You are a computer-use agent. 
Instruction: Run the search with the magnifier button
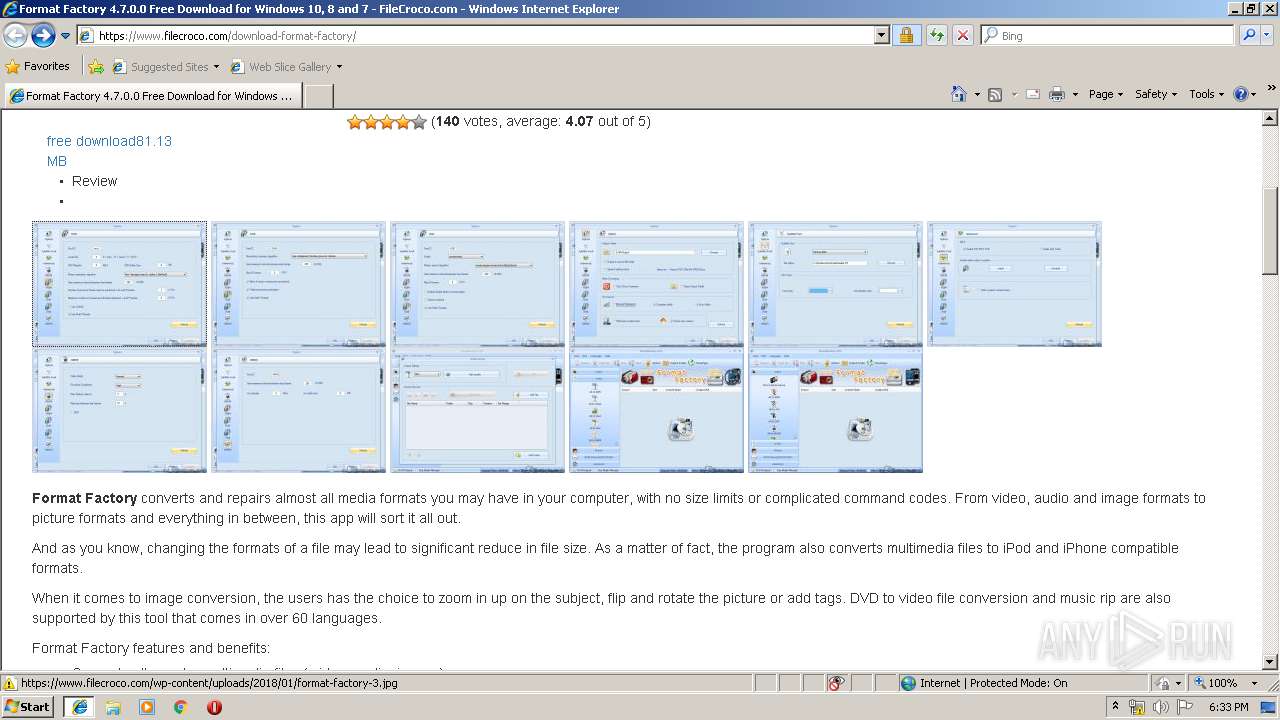coord(1248,35)
